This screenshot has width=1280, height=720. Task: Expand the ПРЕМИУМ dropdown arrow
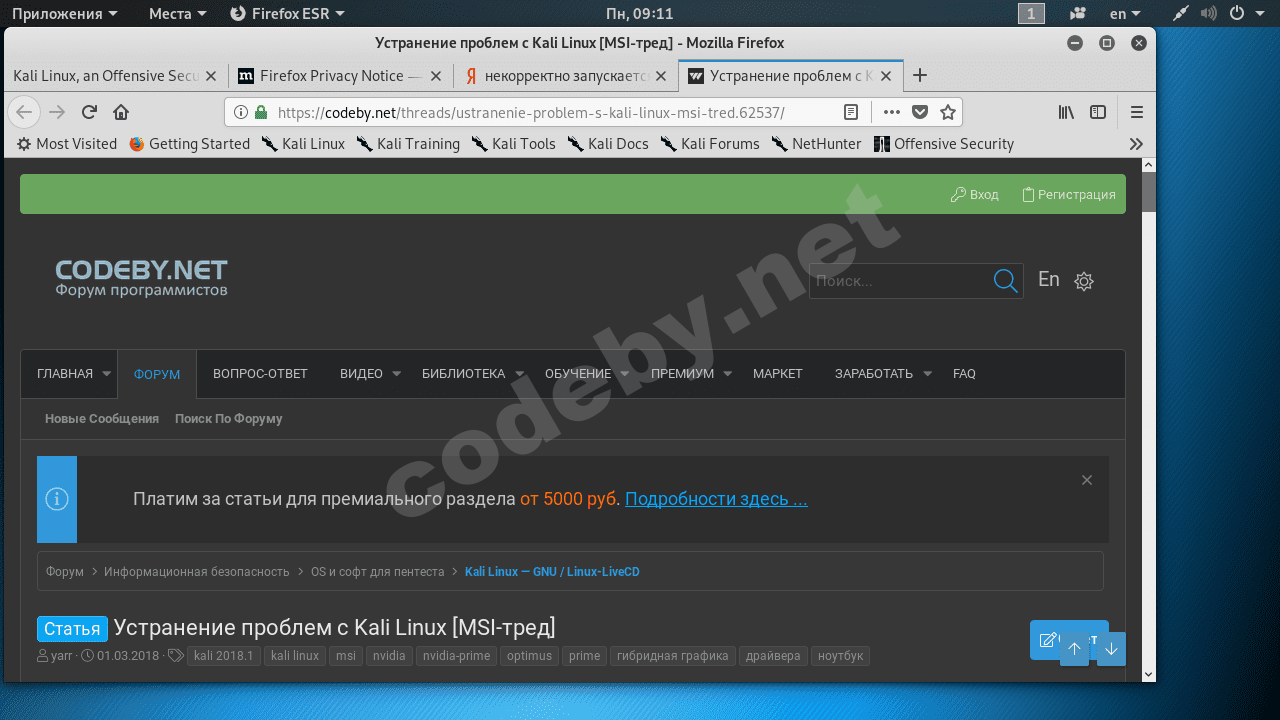click(728, 374)
